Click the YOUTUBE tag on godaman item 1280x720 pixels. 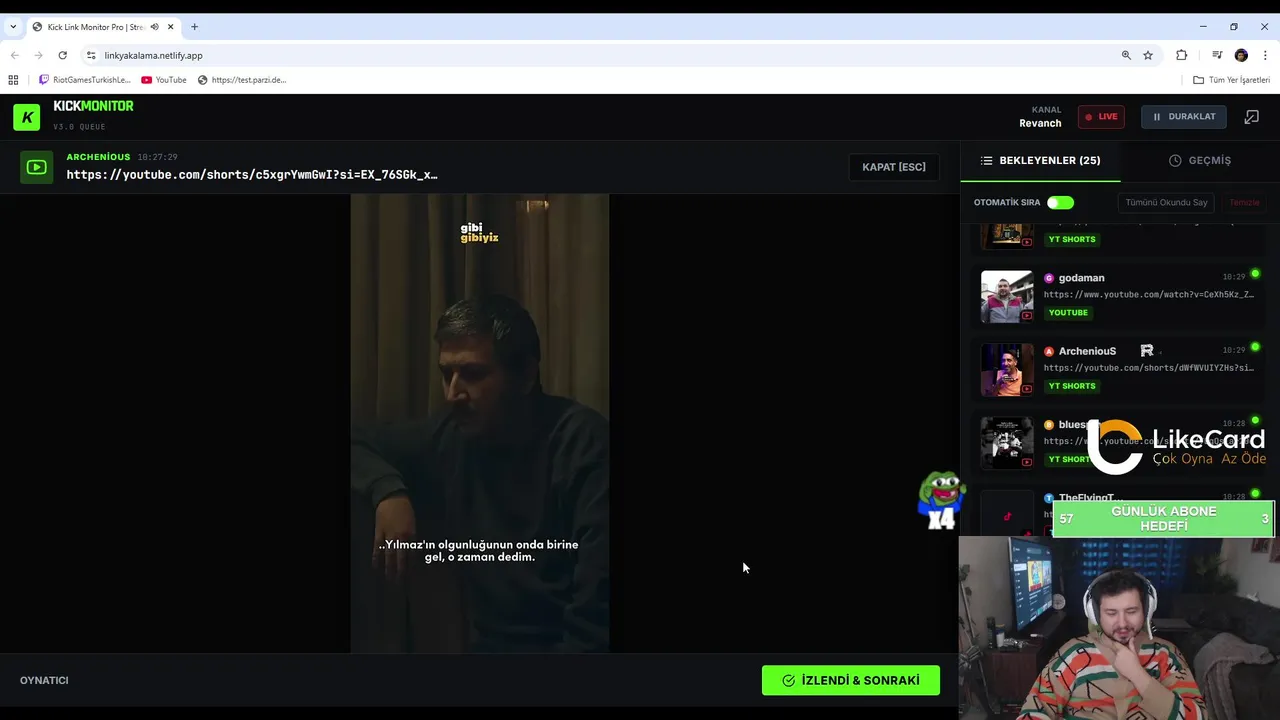pos(1068,313)
